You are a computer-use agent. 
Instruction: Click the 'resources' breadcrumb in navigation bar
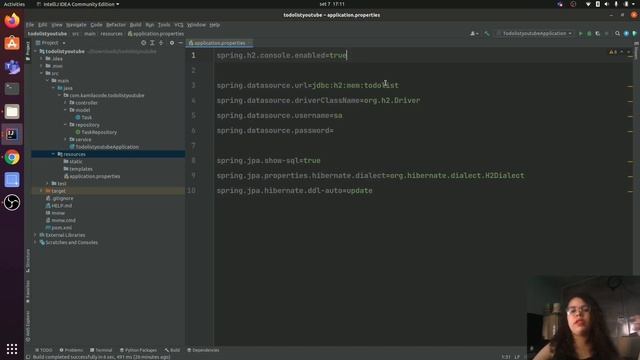click(x=111, y=34)
